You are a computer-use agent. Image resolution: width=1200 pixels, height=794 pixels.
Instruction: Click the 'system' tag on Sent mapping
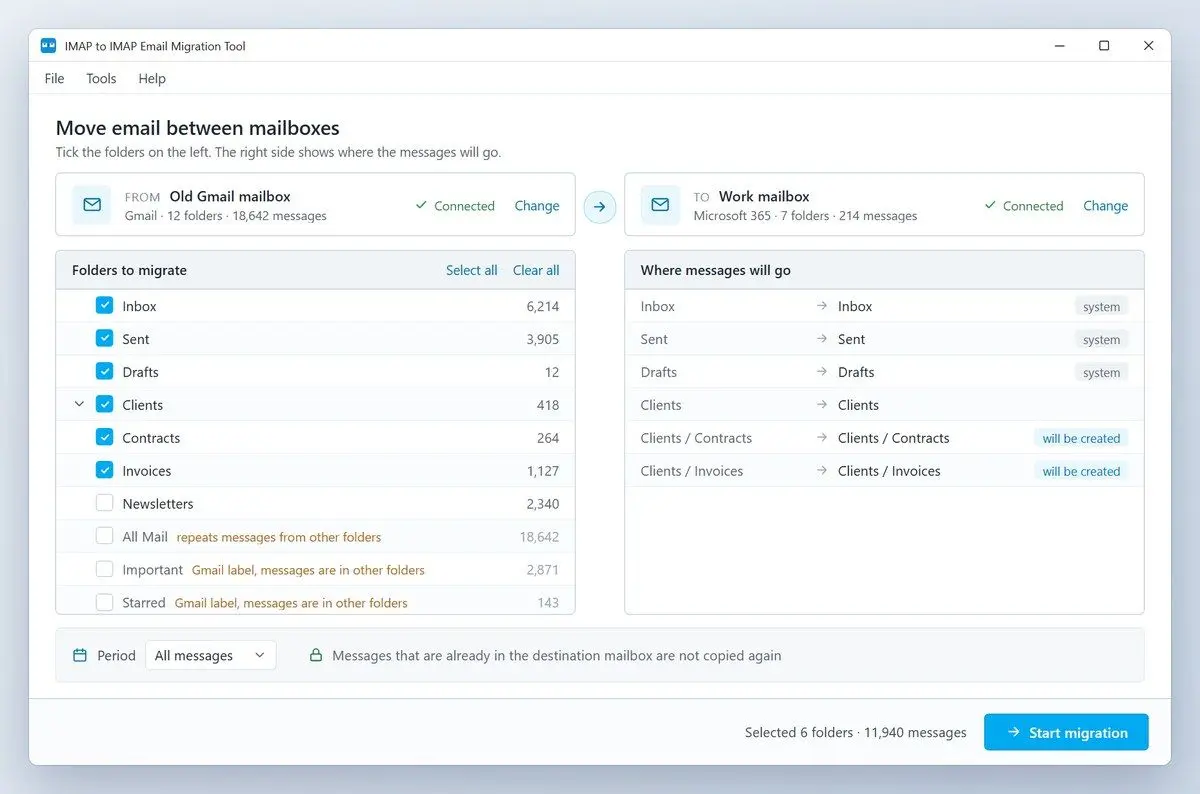coord(1101,340)
